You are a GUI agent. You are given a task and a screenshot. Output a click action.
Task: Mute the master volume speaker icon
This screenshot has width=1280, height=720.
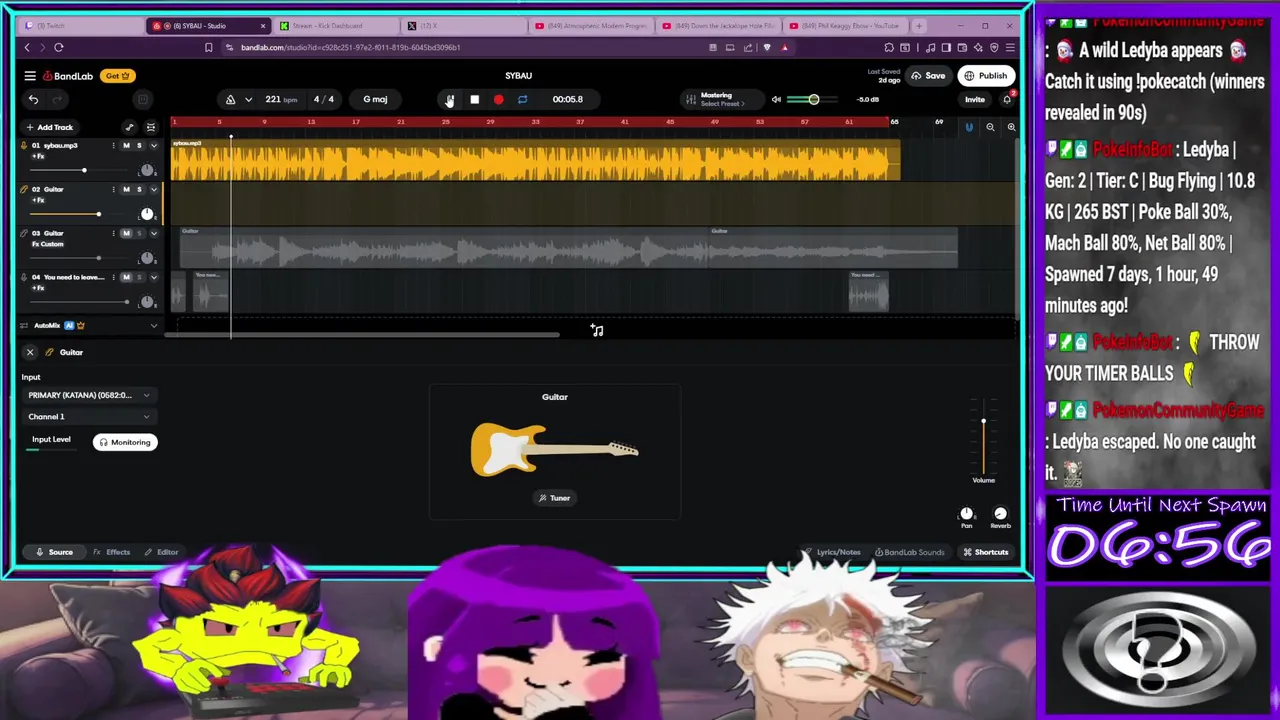point(776,99)
